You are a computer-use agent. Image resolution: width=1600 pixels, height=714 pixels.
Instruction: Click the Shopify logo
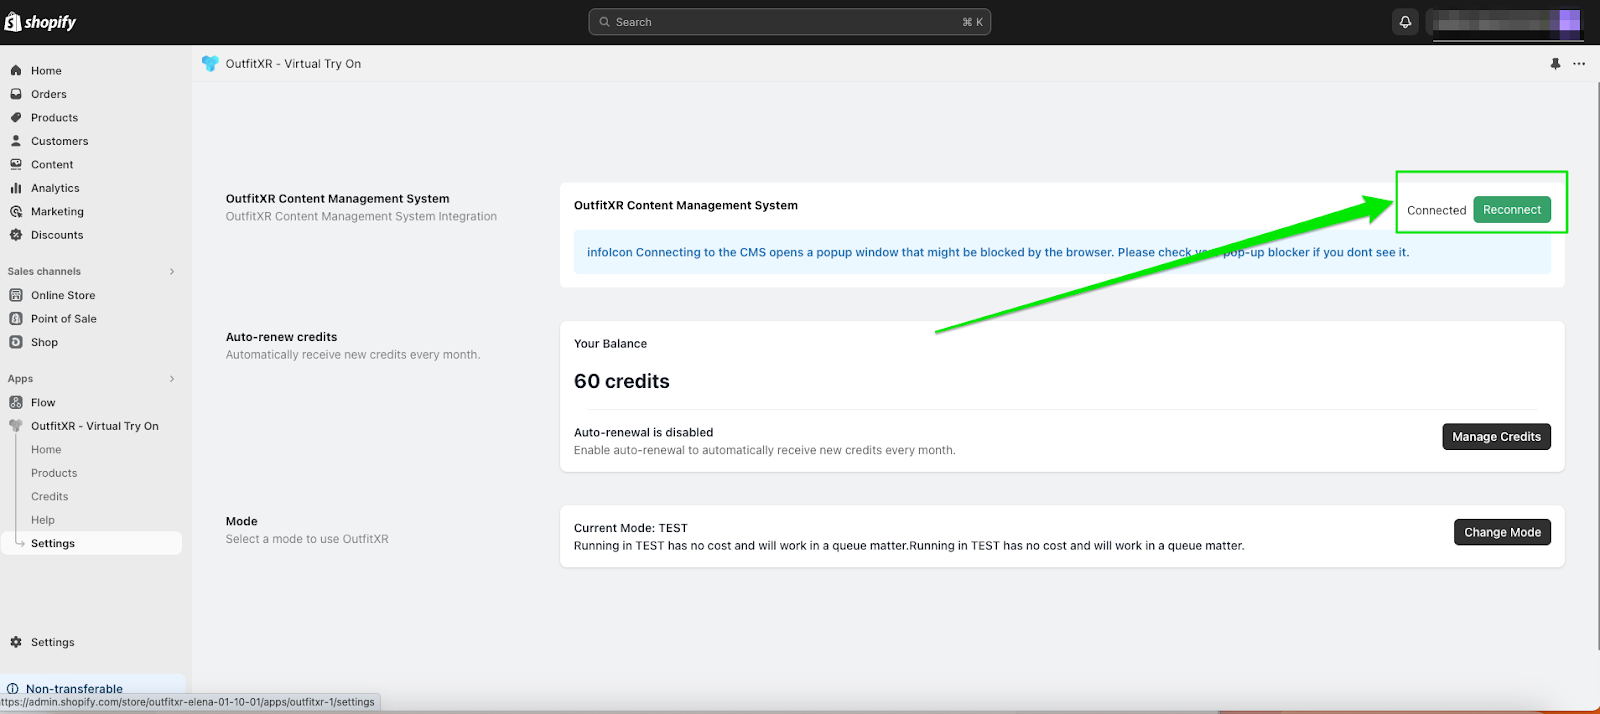40,22
